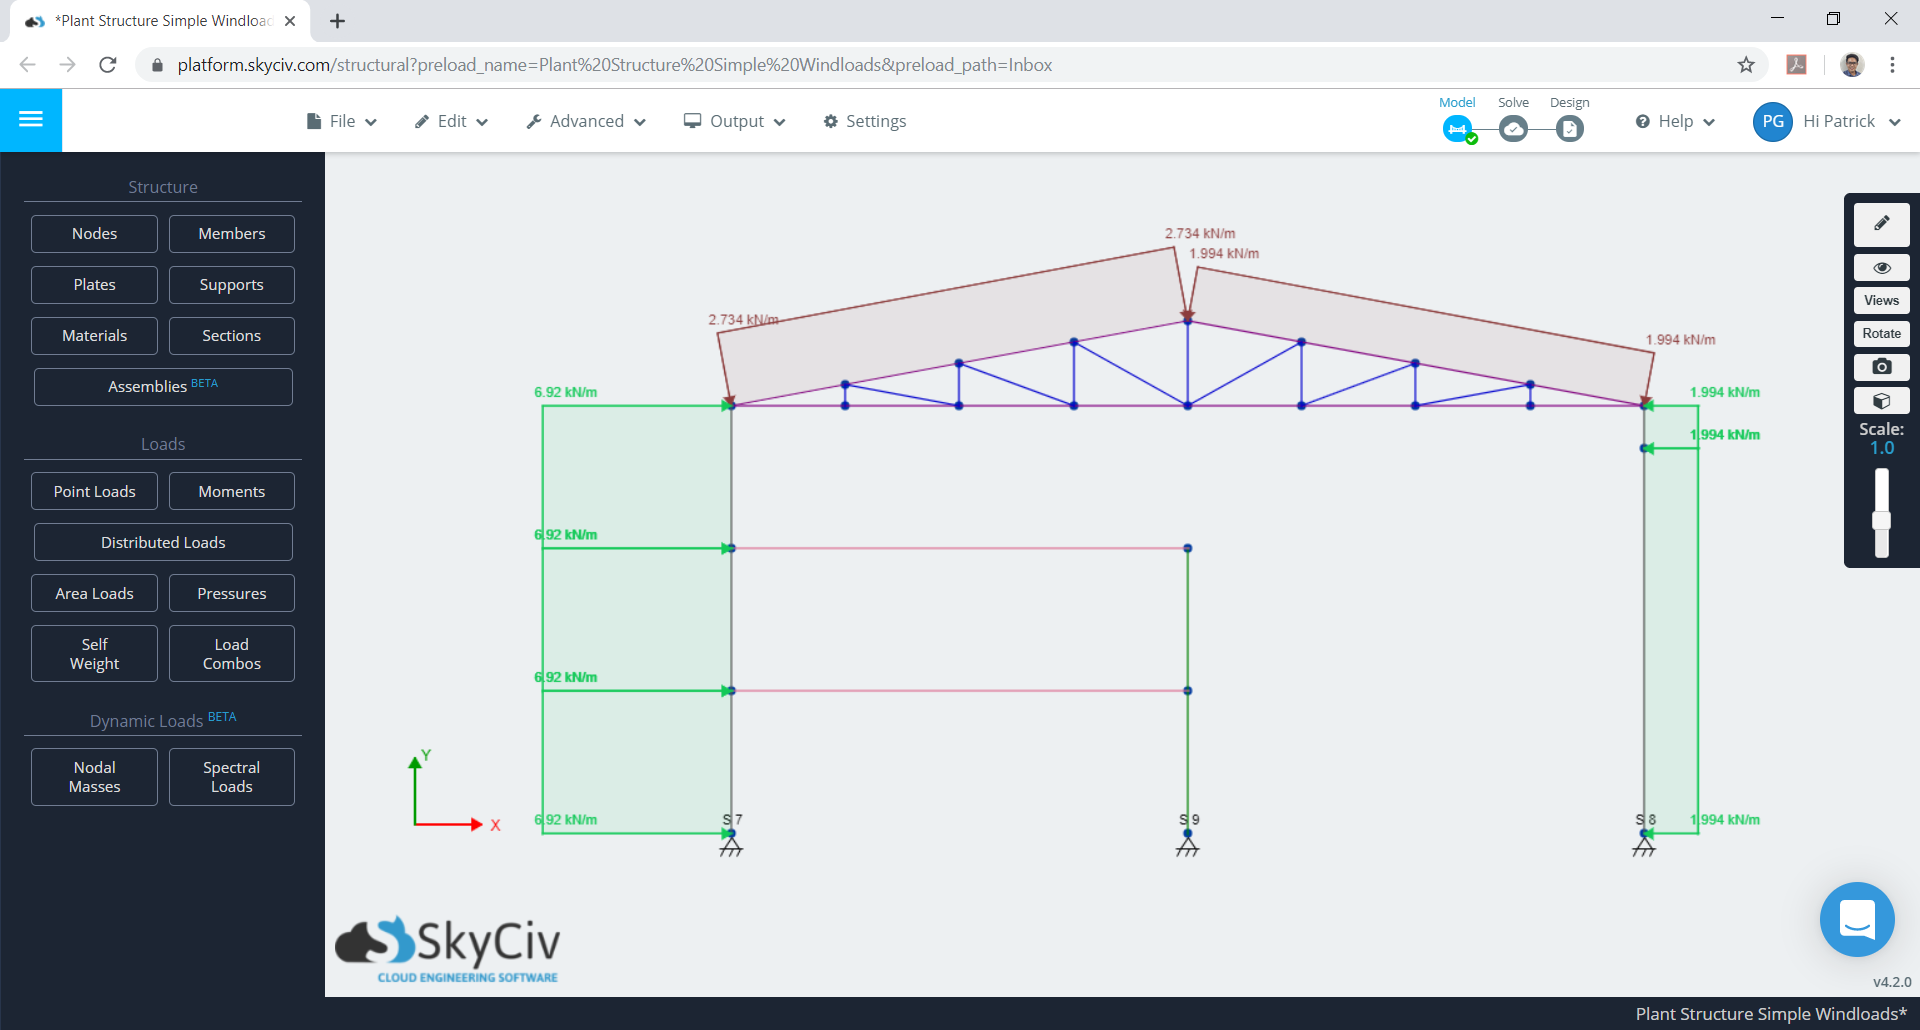Image resolution: width=1920 pixels, height=1030 pixels.
Task: Open the Chrome profile avatar
Action: point(1852,65)
